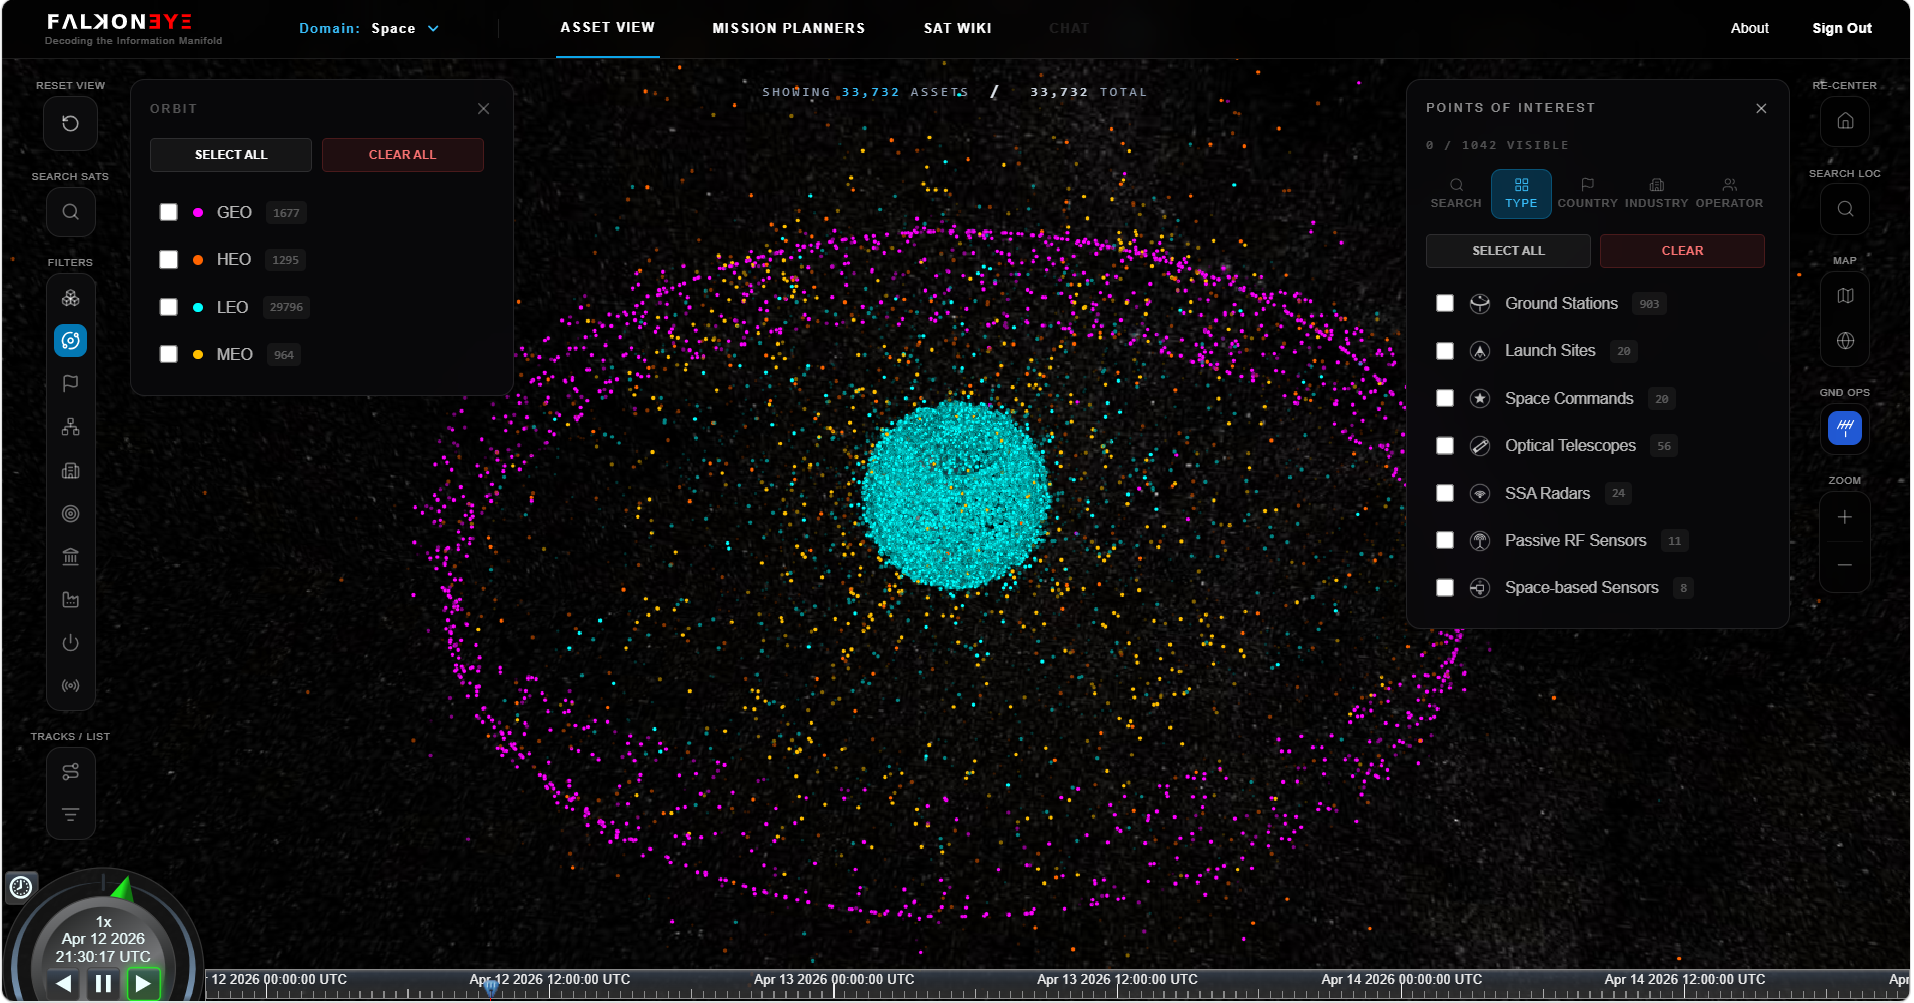Open the Search Sats magnifier
The height and width of the screenshot is (1003, 1914).
(70, 211)
